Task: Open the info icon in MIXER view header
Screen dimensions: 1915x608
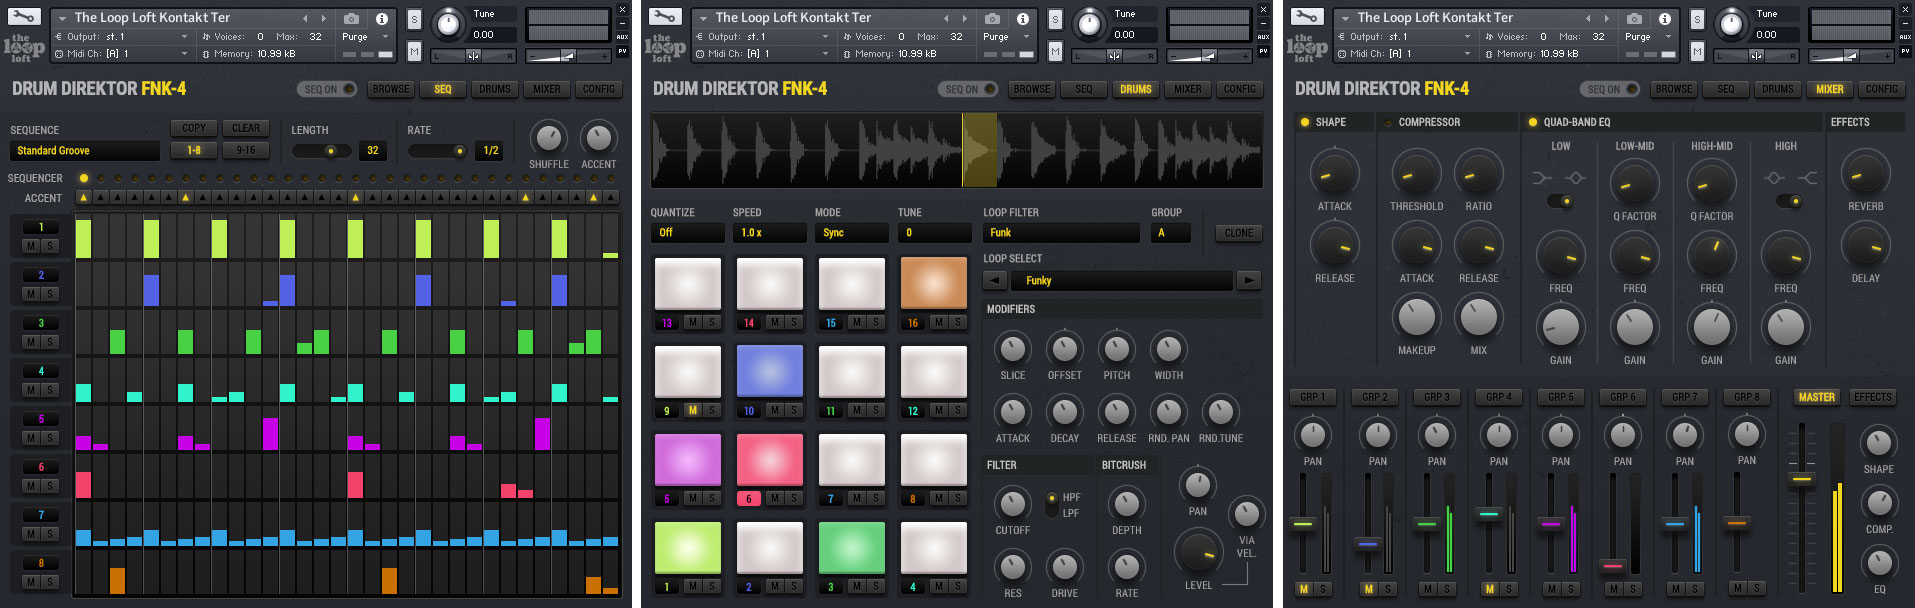Action: click(1664, 18)
